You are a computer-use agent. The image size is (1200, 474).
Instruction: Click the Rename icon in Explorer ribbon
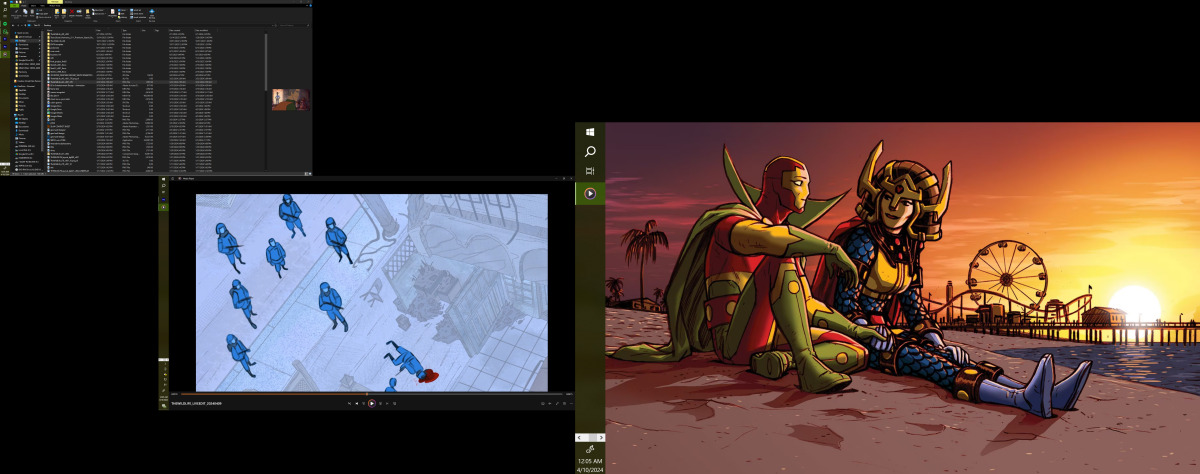coord(79,12)
